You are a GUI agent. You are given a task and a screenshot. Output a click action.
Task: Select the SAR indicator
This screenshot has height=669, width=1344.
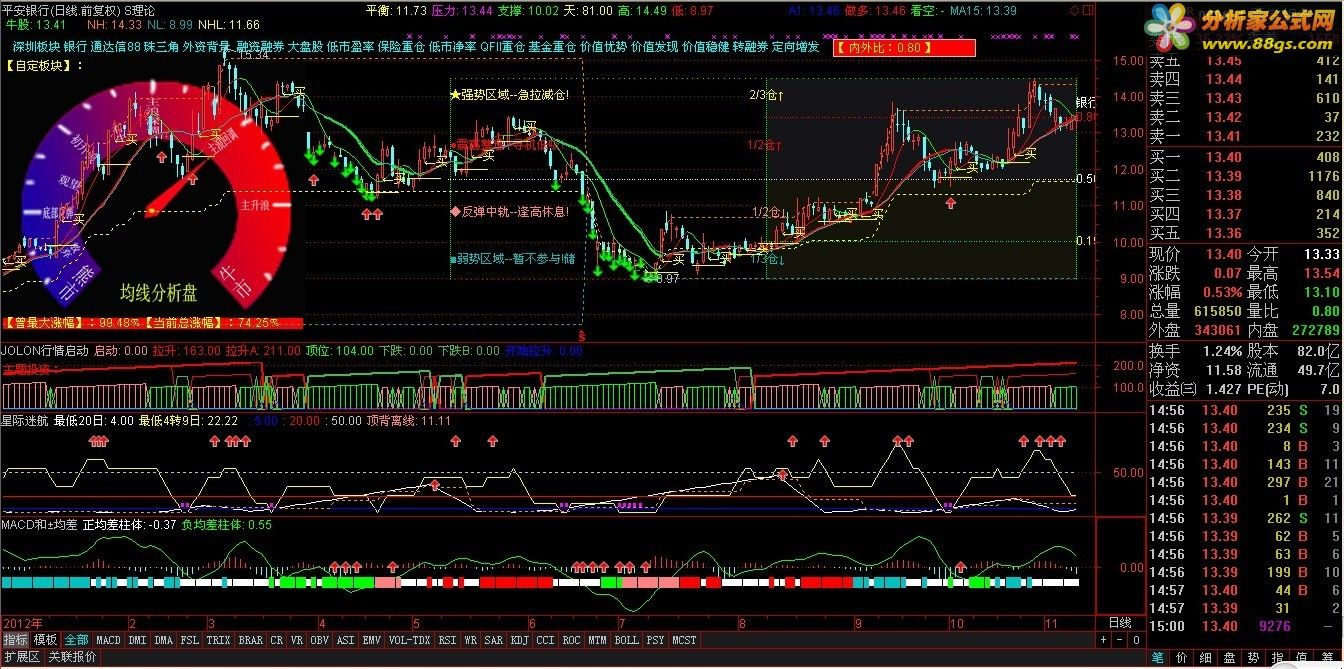pyautogui.click(x=494, y=640)
